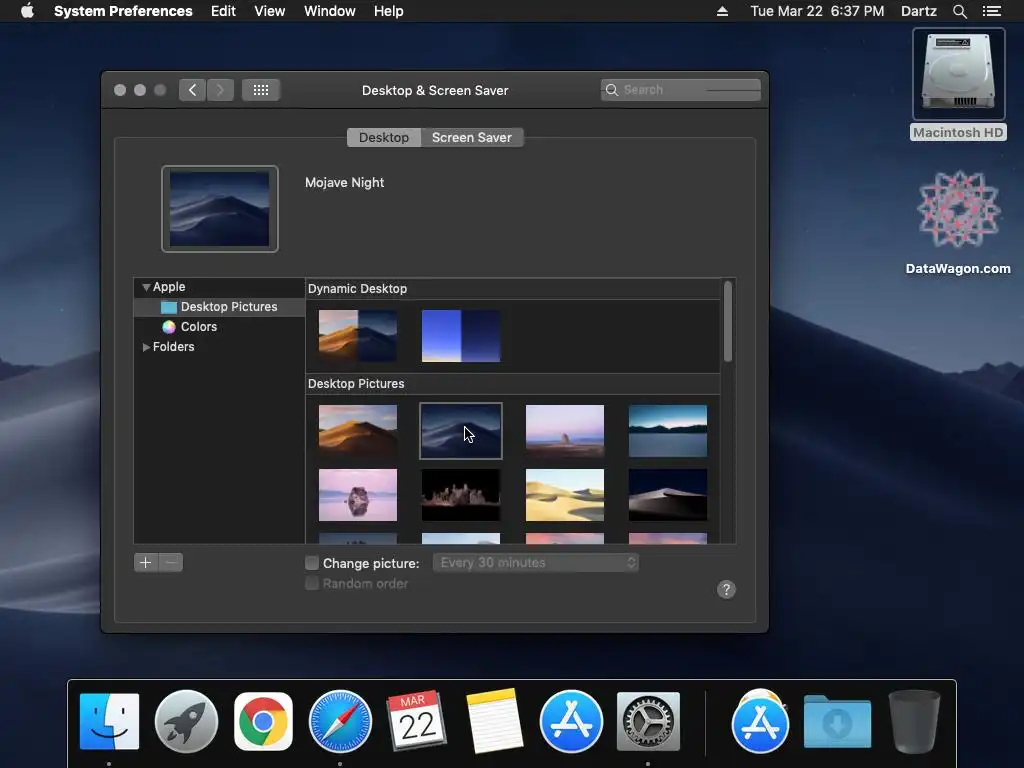Open the Edit menu
Screen dimensions: 1024x768
coord(223,11)
